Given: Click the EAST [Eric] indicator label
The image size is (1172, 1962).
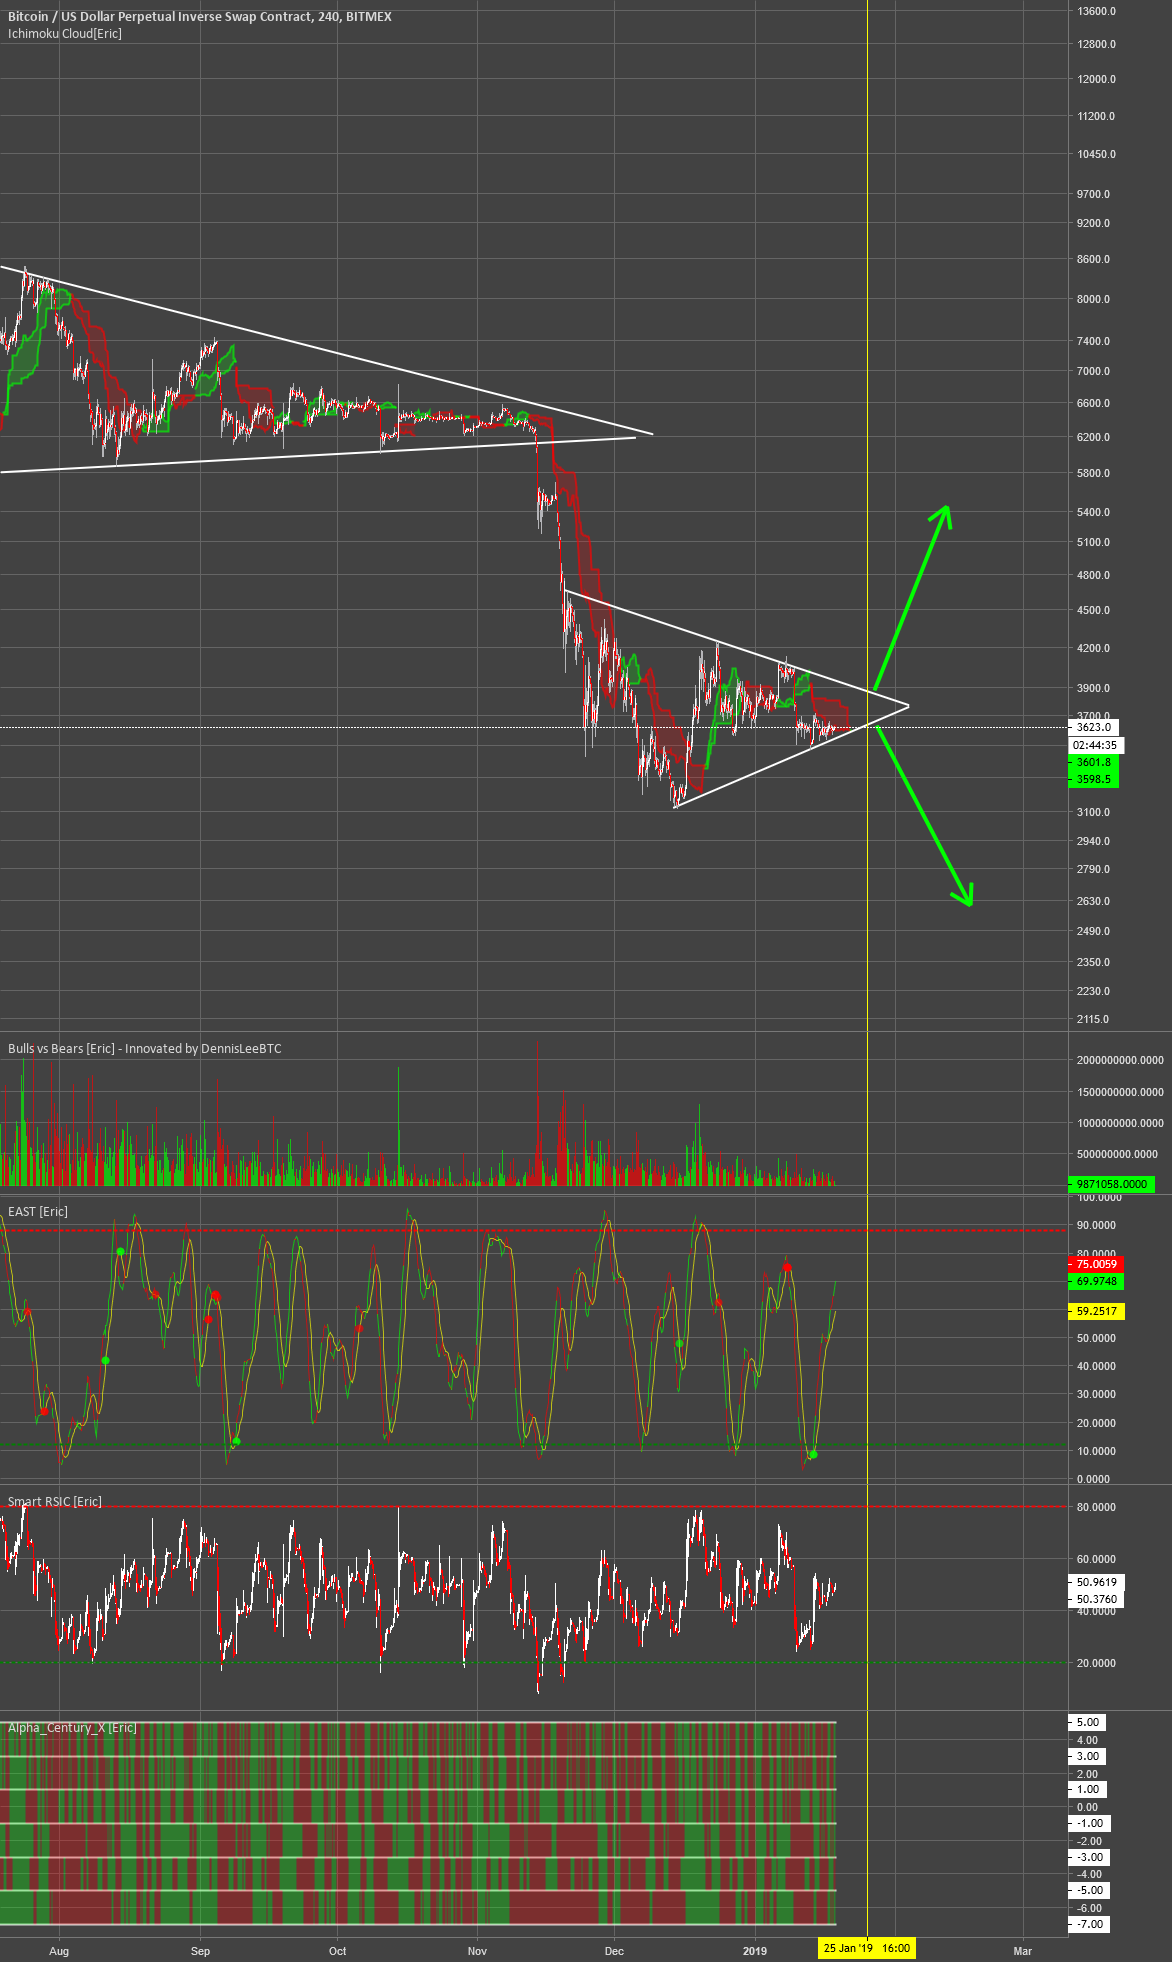Looking at the screenshot, I should point(38,1211).
